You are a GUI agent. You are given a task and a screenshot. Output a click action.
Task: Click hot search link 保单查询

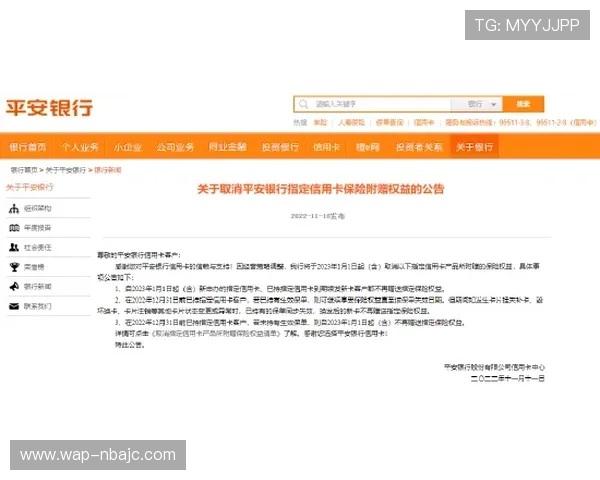pyautogui.click(x=390, y=122)
